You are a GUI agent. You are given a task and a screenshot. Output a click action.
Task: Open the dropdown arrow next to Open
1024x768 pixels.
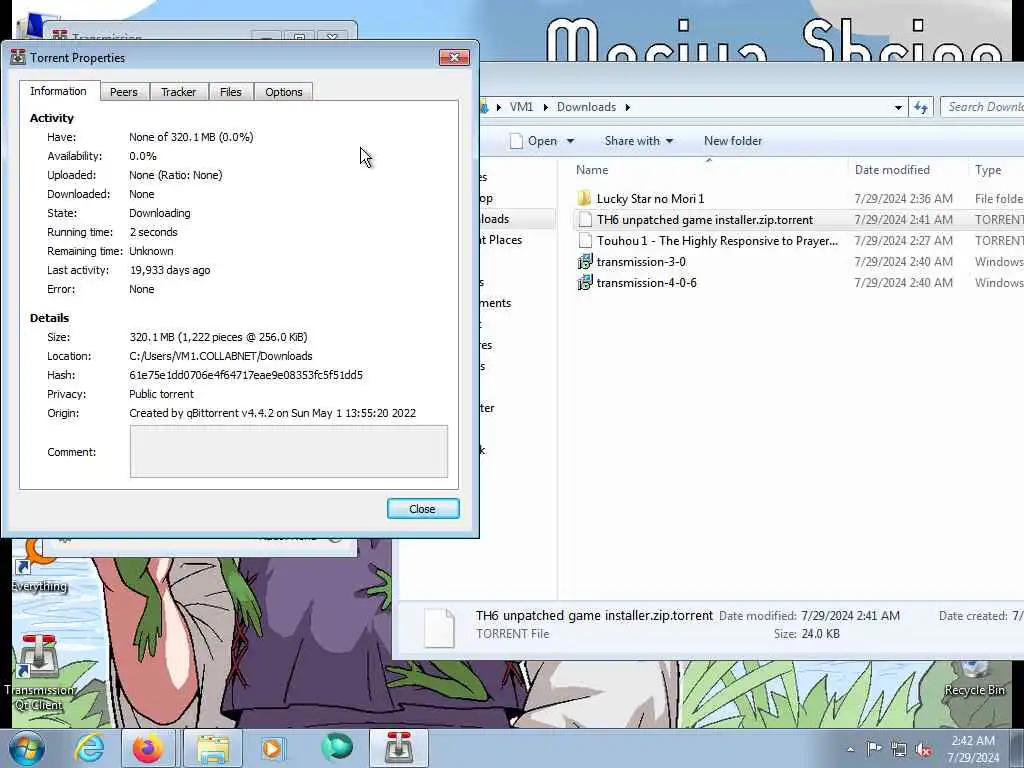tap(570, 141)
